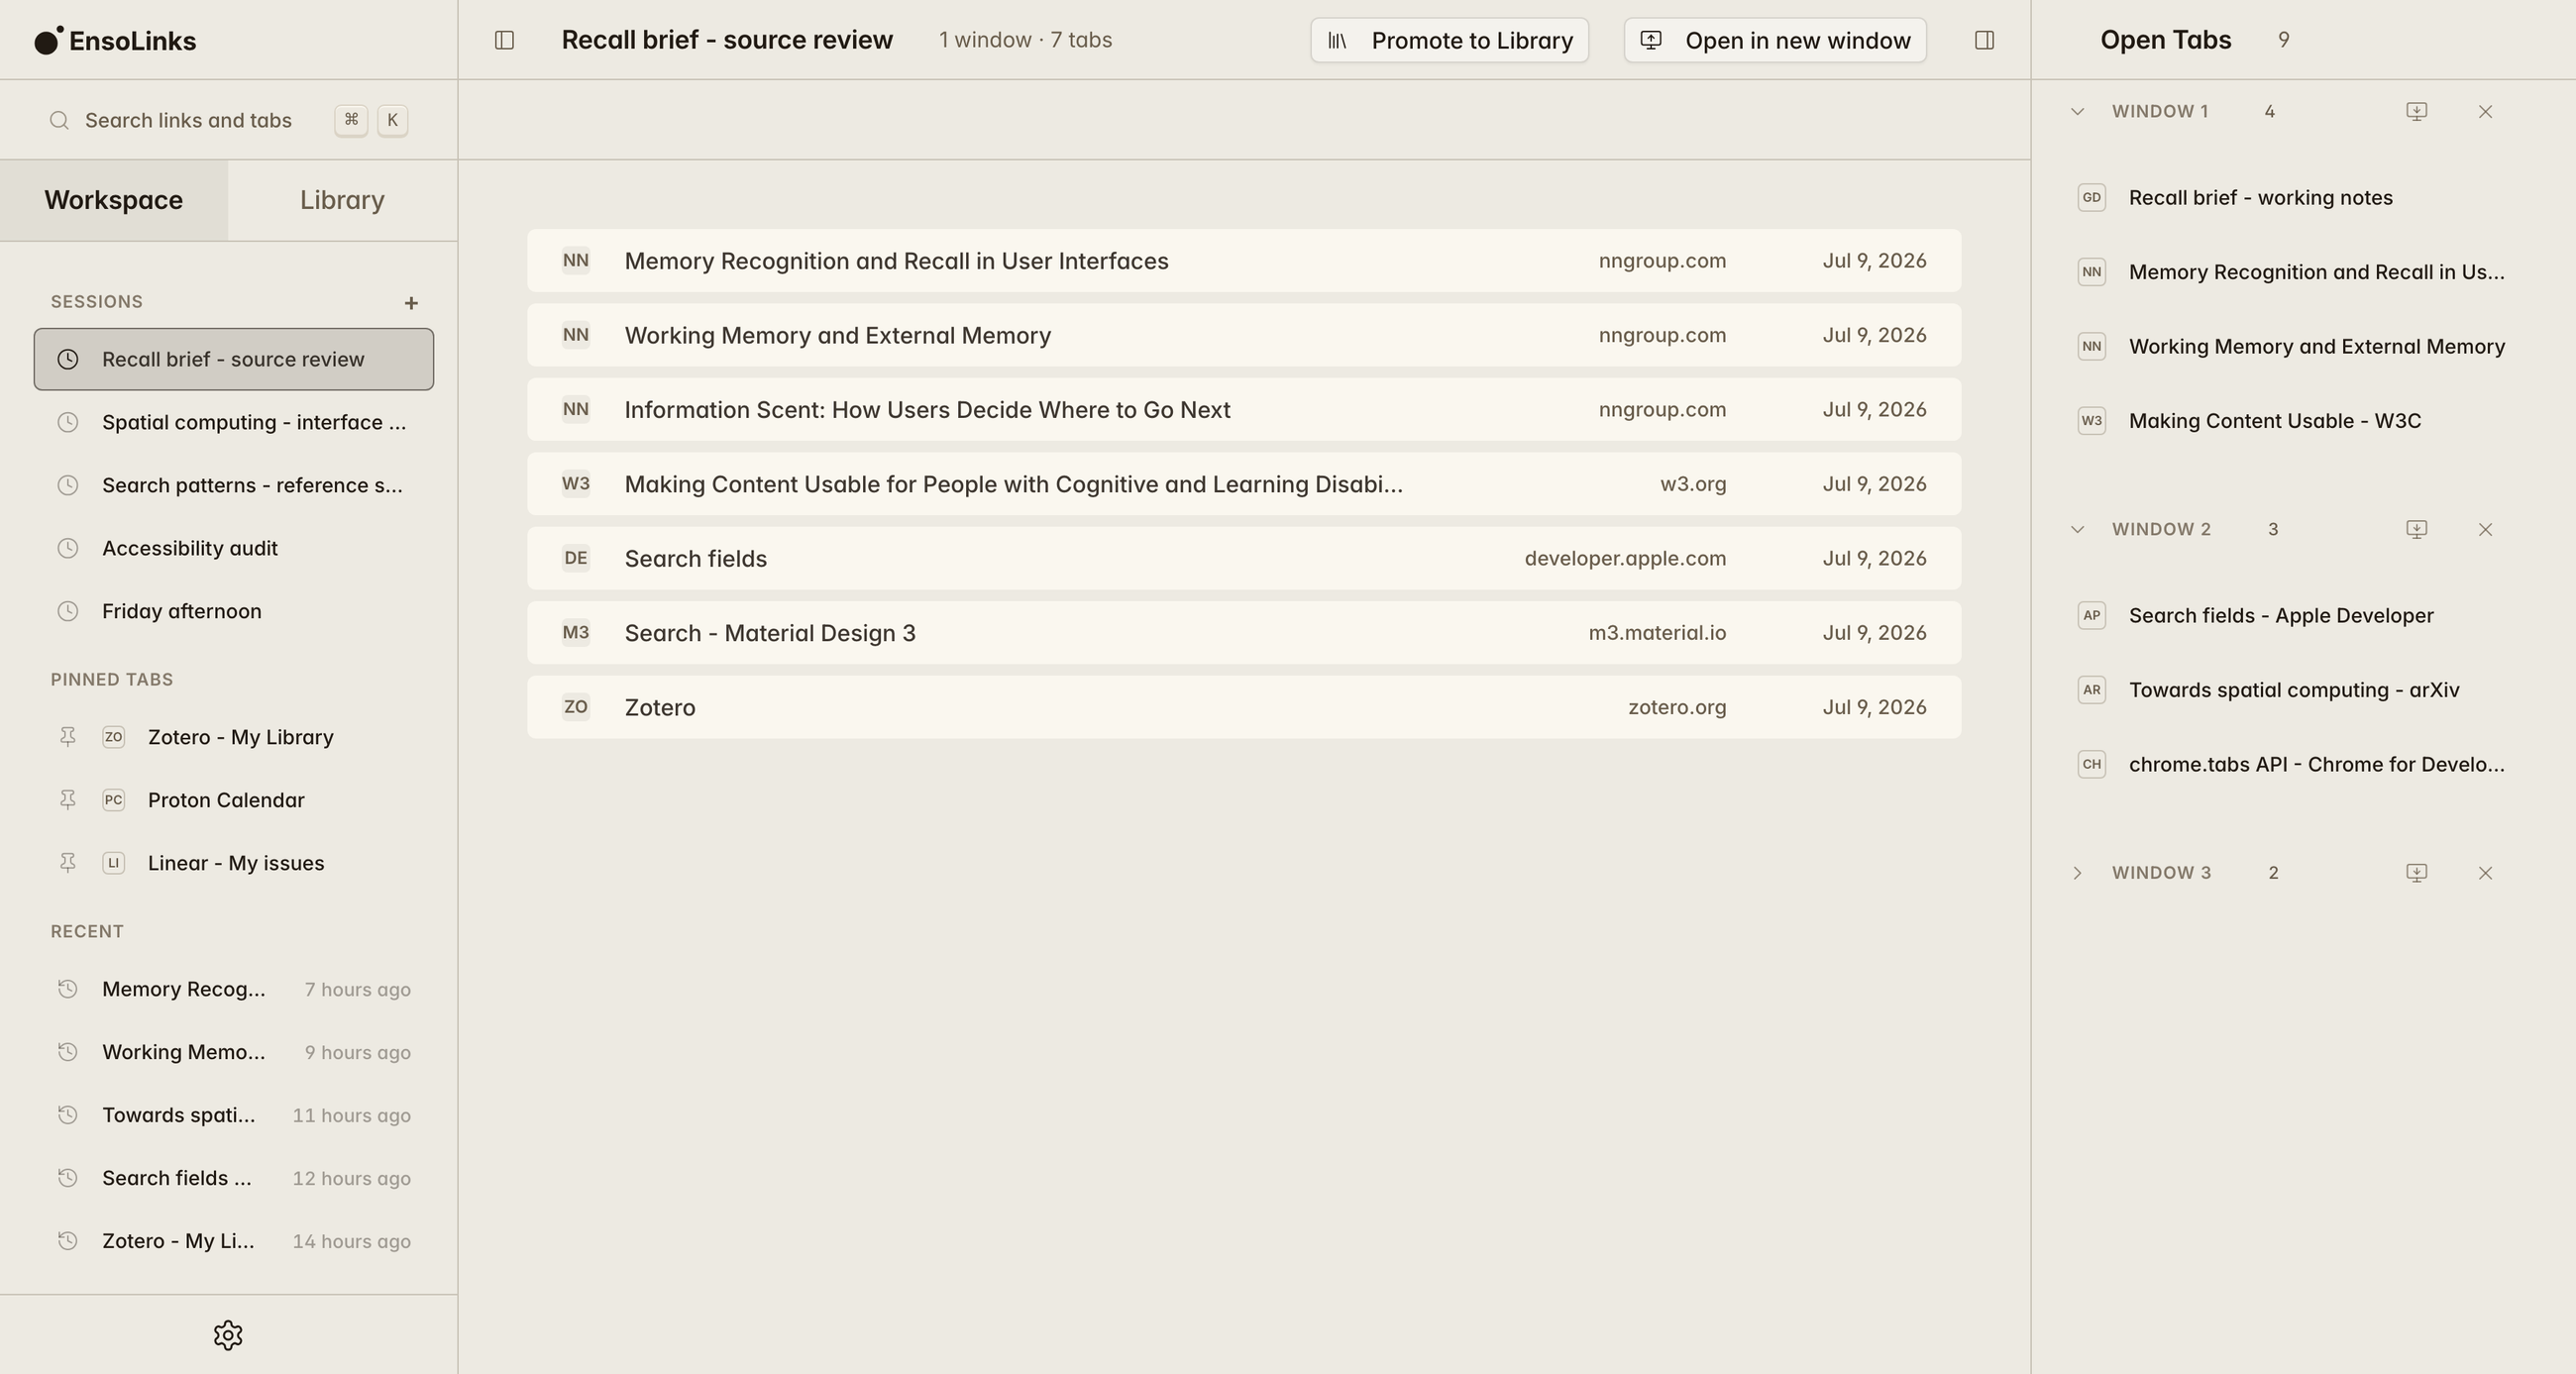The image size is (2576, 1374).
Task: Open Recall brief - source review session
Action: [x=234, y=359]
